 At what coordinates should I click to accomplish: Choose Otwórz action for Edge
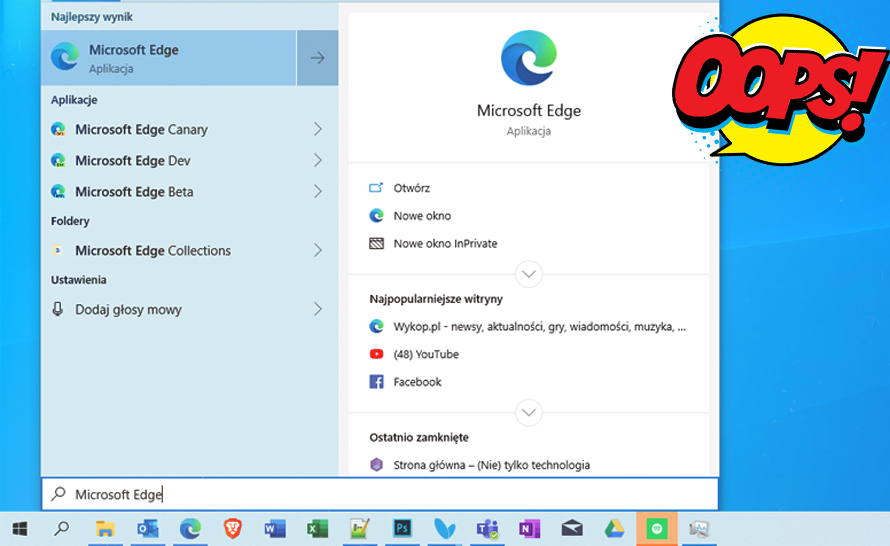412,188
